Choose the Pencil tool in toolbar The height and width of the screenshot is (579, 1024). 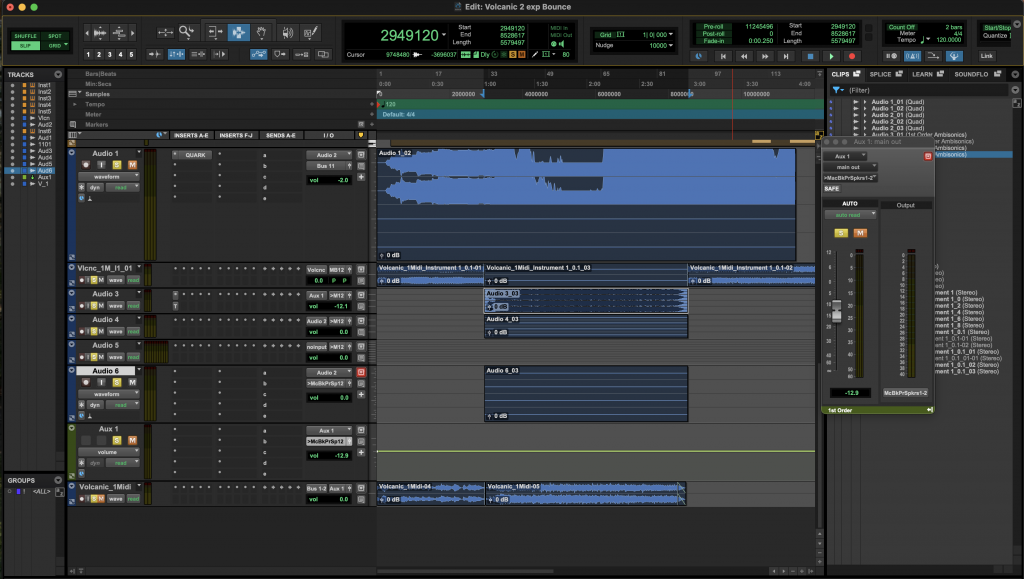pyautogui.click(x=310, y=33)
